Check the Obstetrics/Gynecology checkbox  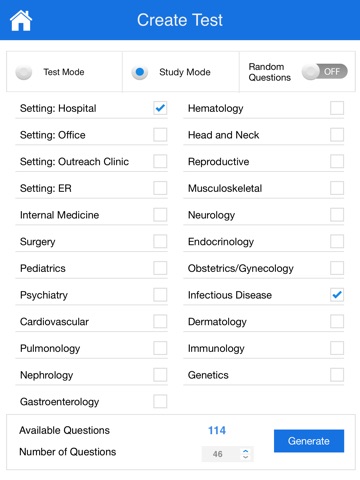pos(337,268)
